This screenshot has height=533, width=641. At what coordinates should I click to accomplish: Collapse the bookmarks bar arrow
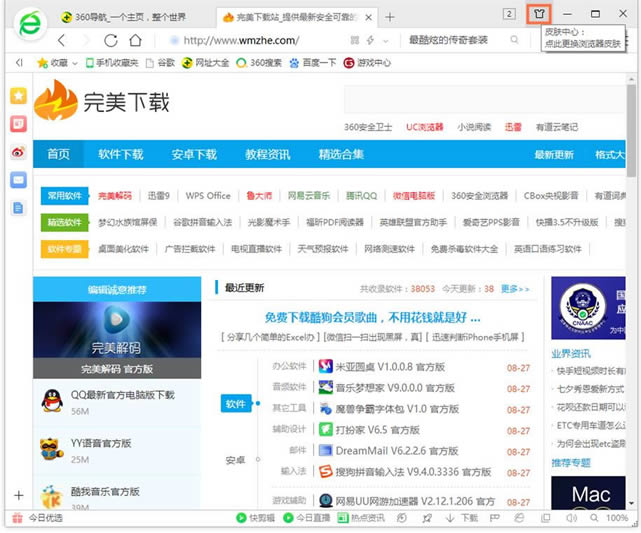click(18, 63)
